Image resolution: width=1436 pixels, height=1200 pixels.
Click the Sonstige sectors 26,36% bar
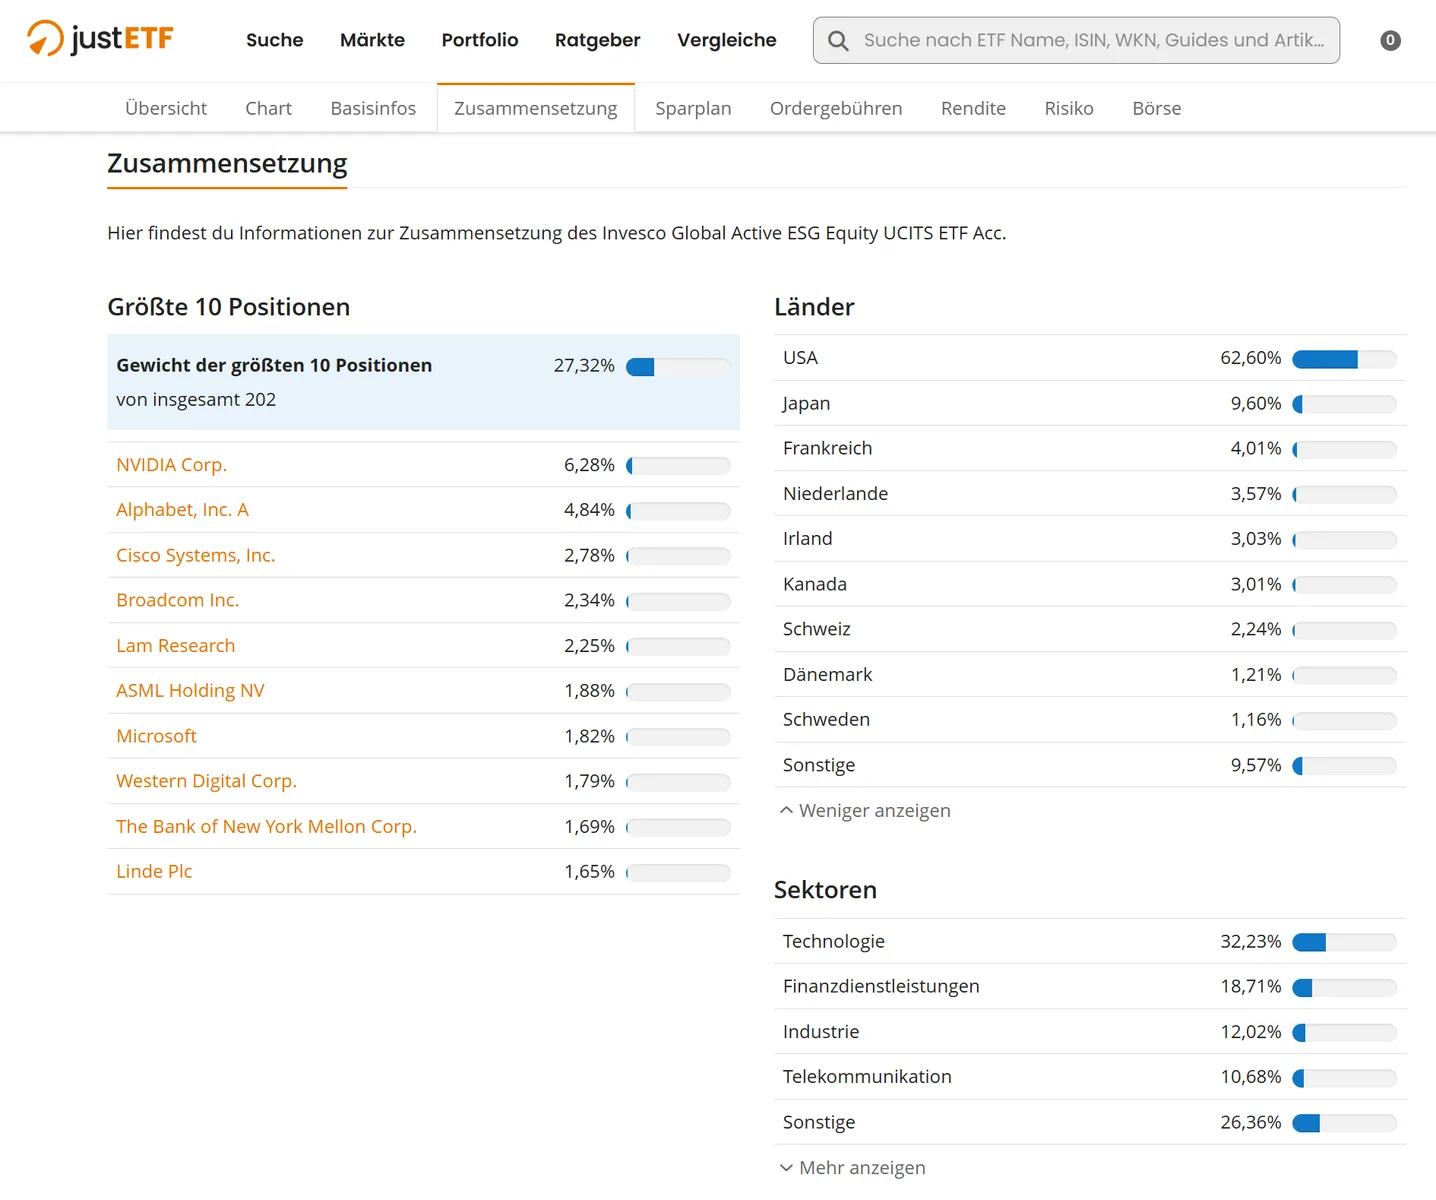(1344, 1123)
